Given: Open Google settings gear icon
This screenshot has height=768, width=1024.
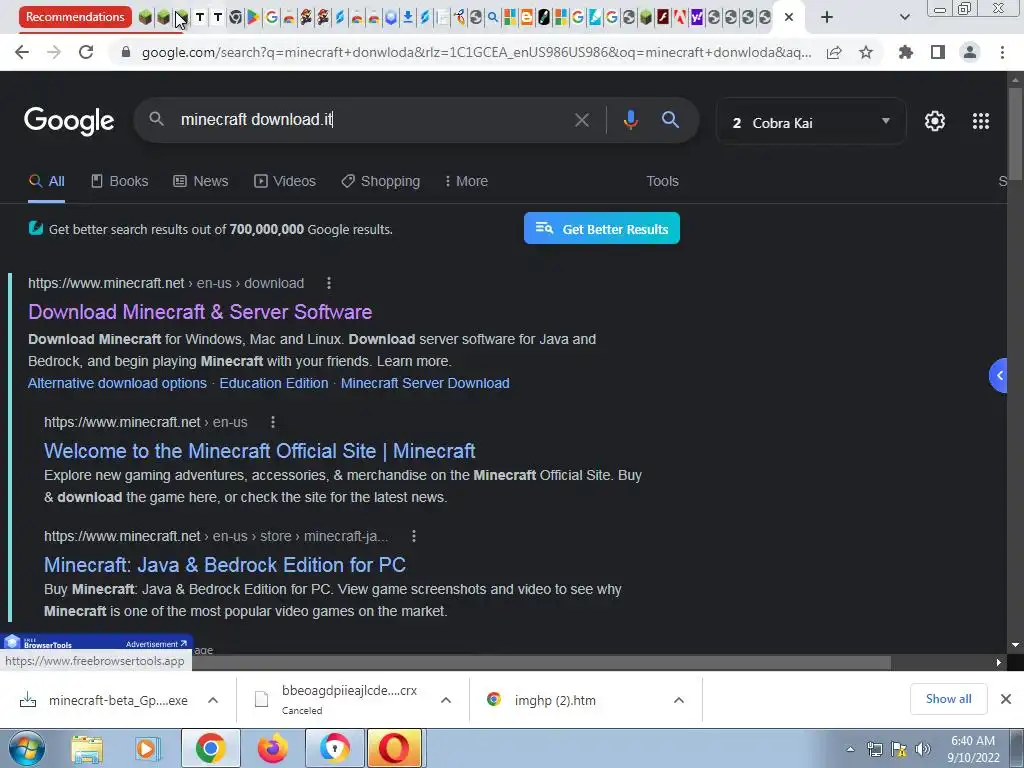Looking at the screenshot, I should (x=935, y=121).
